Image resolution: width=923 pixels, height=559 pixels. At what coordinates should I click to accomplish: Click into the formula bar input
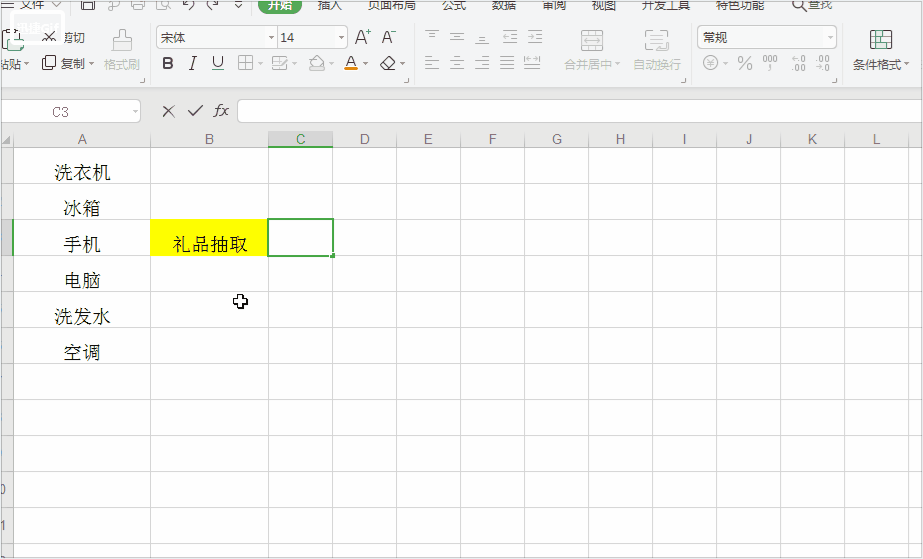[579, 111]
